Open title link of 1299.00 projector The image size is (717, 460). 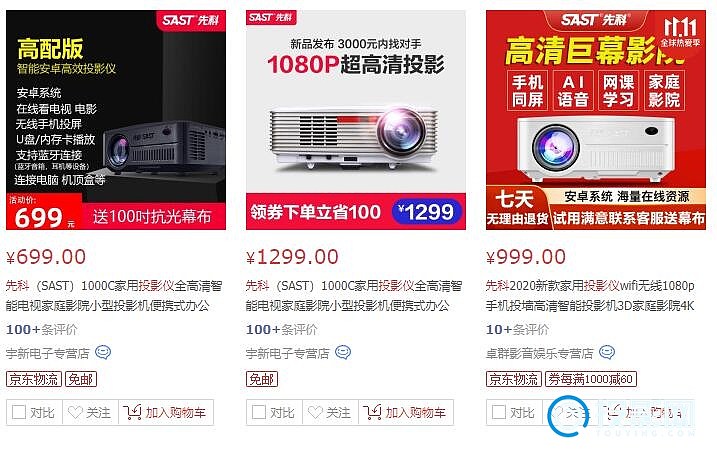354,295
